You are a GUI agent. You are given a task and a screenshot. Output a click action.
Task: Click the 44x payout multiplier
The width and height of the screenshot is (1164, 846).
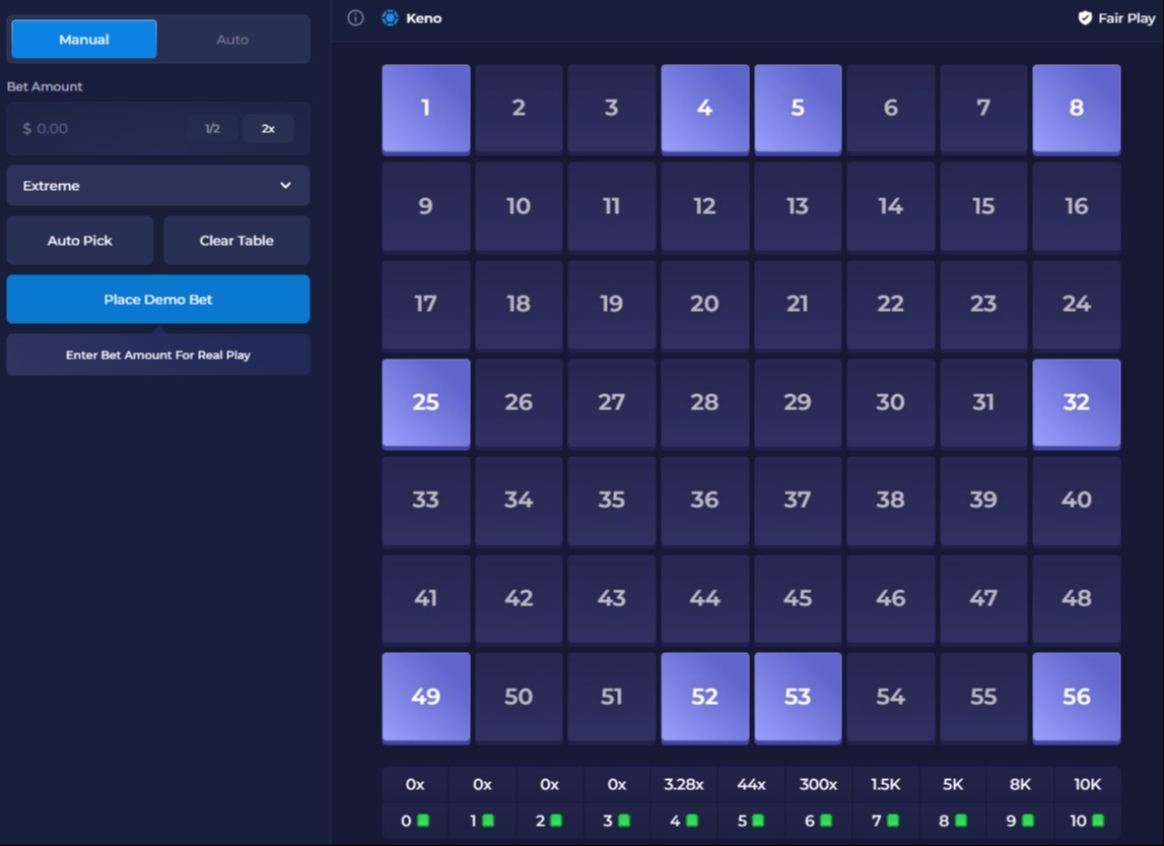pos(751,784)
